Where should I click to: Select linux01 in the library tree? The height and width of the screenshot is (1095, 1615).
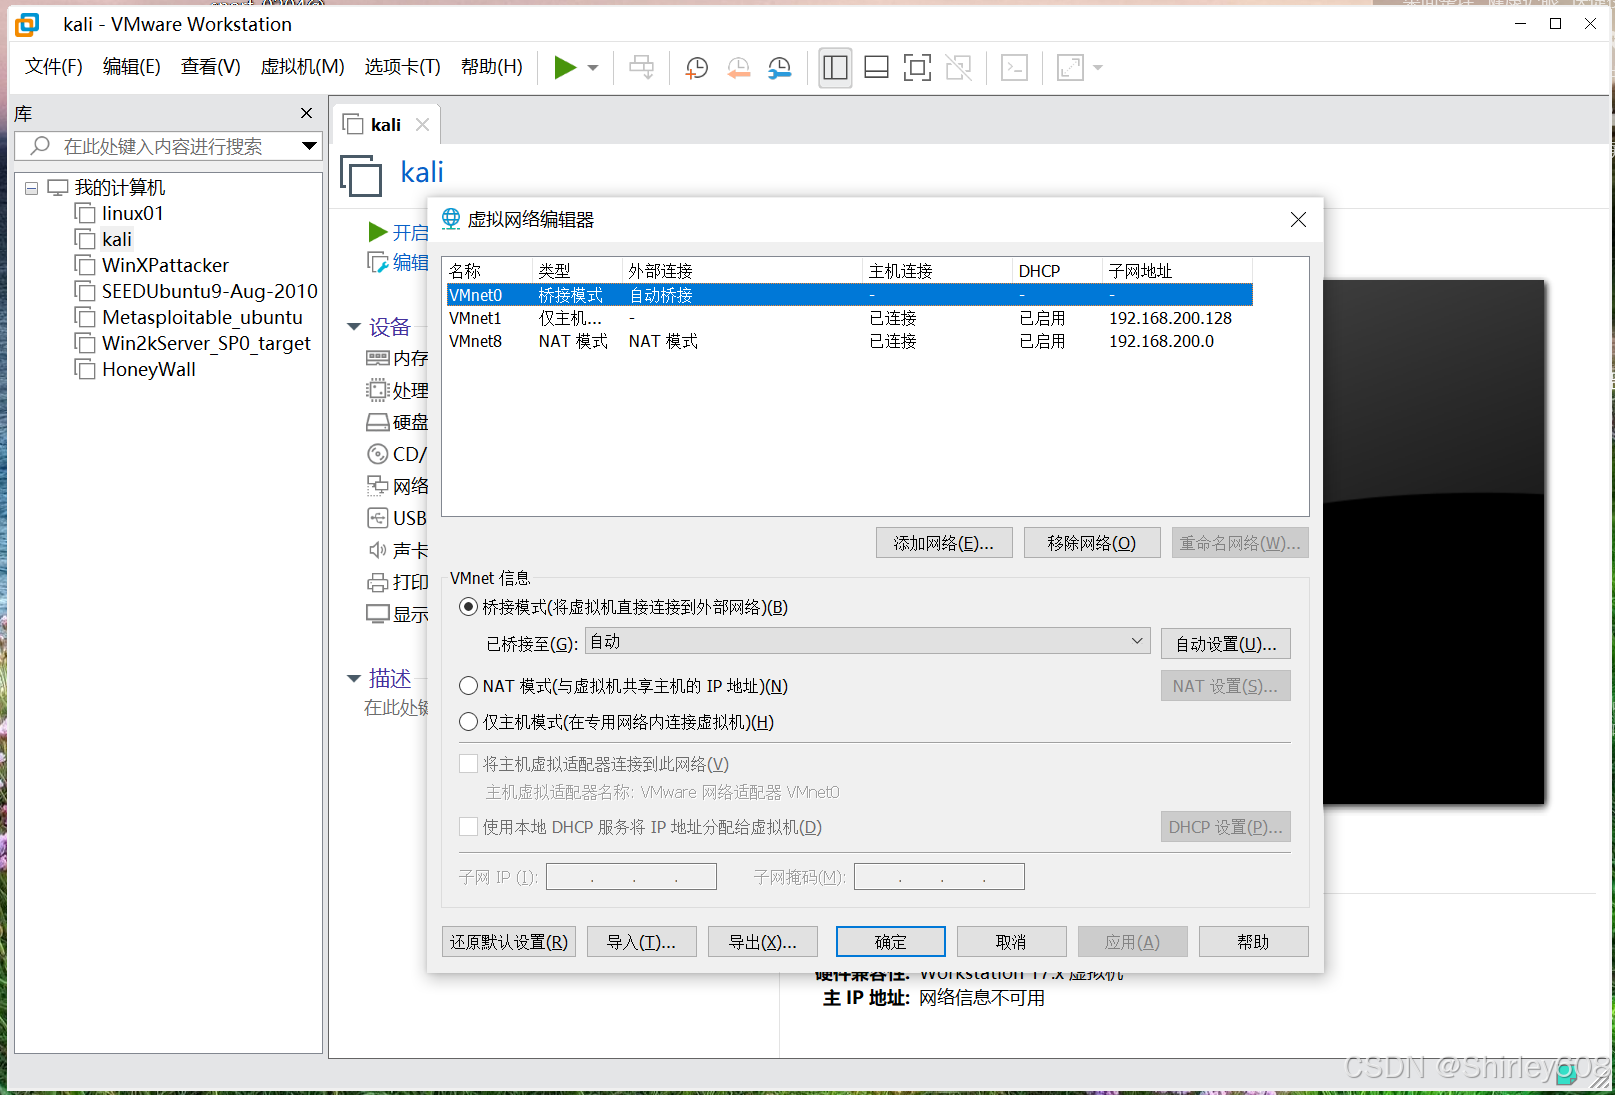coord(132,213)
